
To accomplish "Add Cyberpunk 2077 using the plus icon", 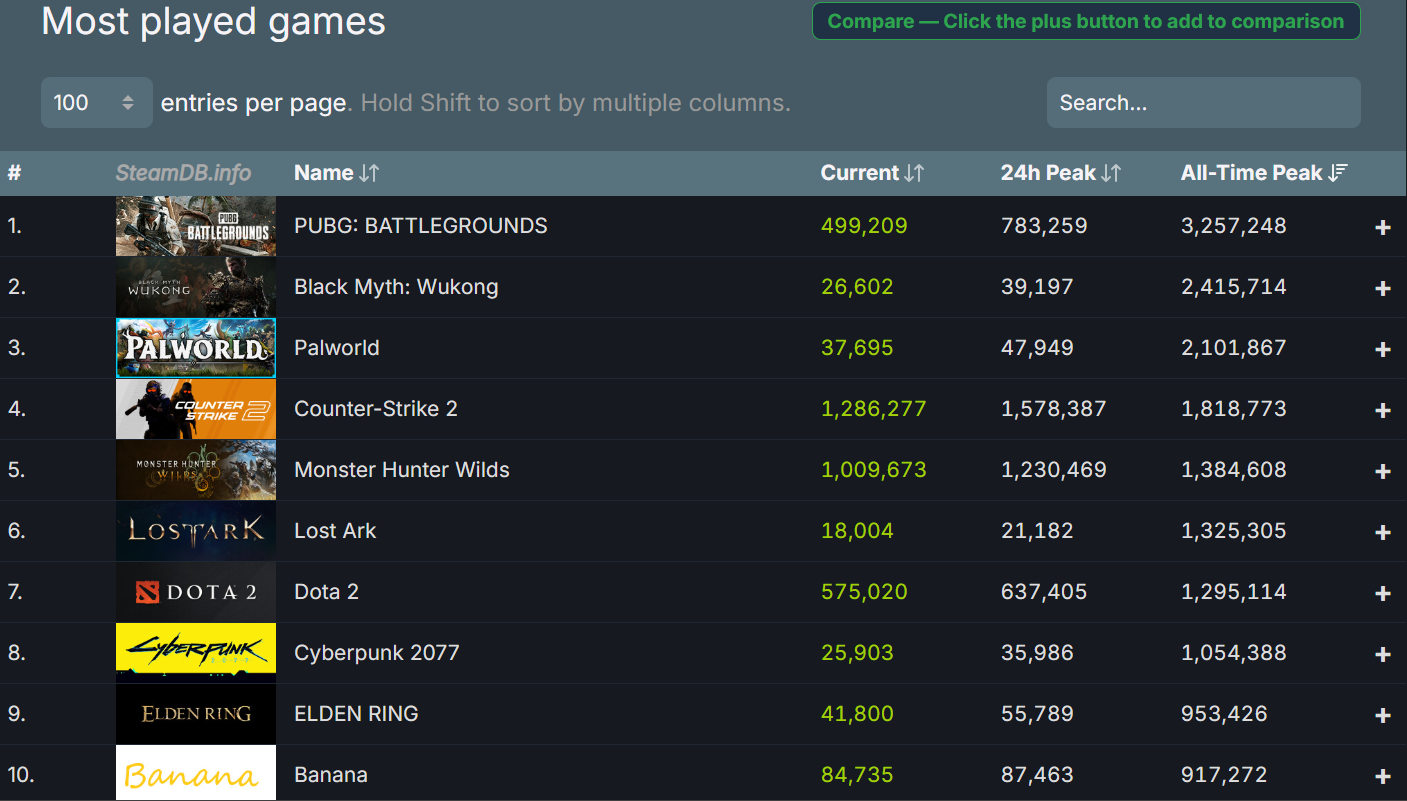I will (x=1382, y=653).
